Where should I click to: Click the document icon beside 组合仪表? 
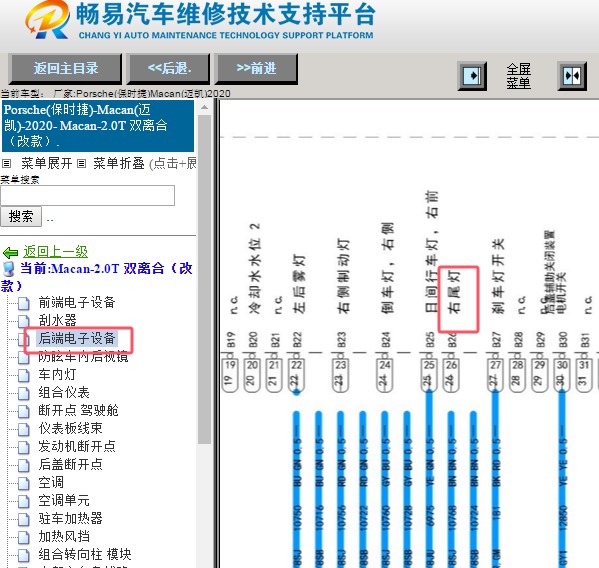click(24, 393)
